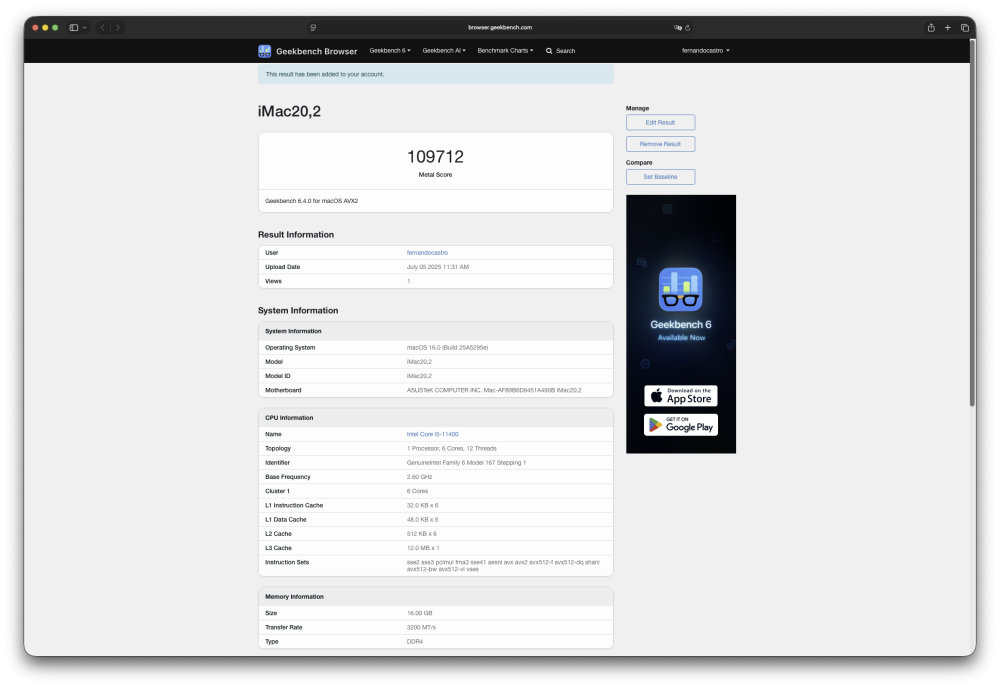Open the Benchmark Charts dropdown
1000x688 pixels.
click(505, 50)
